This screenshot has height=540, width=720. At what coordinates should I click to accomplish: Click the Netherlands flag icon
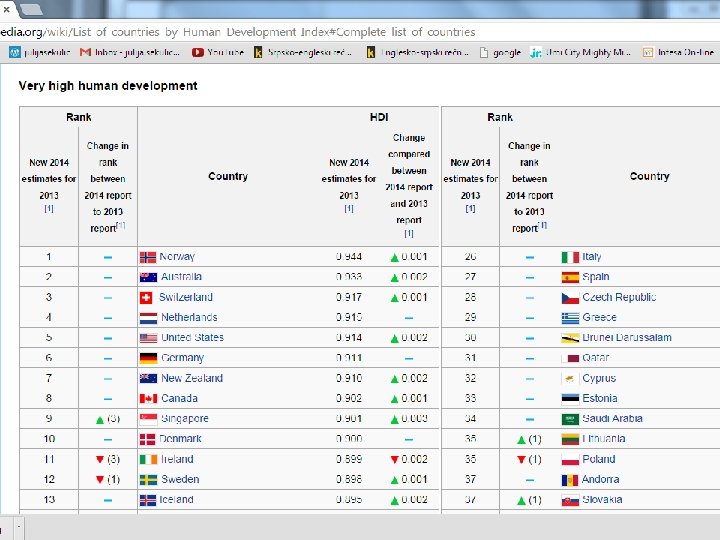click(x=148, y=318)
